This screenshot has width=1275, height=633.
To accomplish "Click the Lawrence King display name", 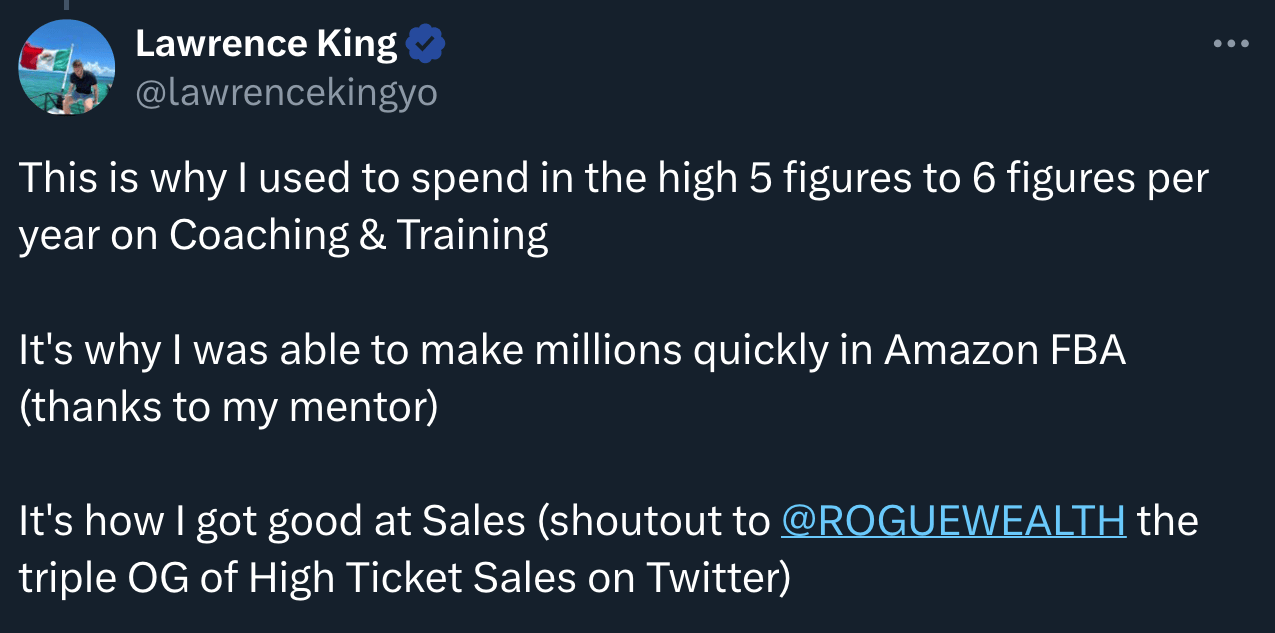I will 266,44.
